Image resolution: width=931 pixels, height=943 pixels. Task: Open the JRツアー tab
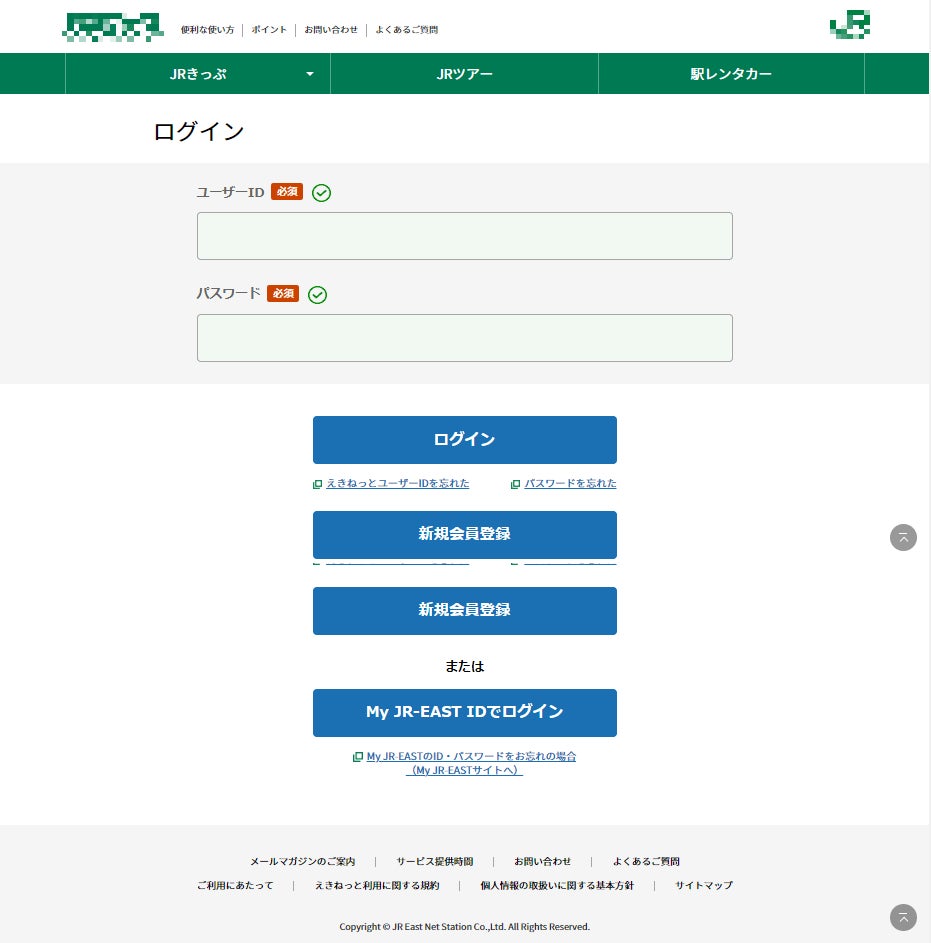coord(464,74)
